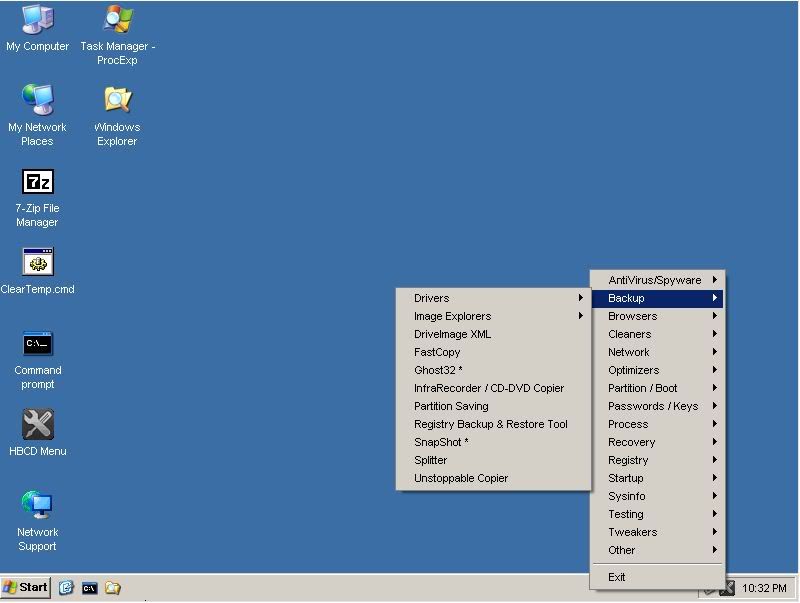Select My Network Places desktop icon

(x=37, y=115)
